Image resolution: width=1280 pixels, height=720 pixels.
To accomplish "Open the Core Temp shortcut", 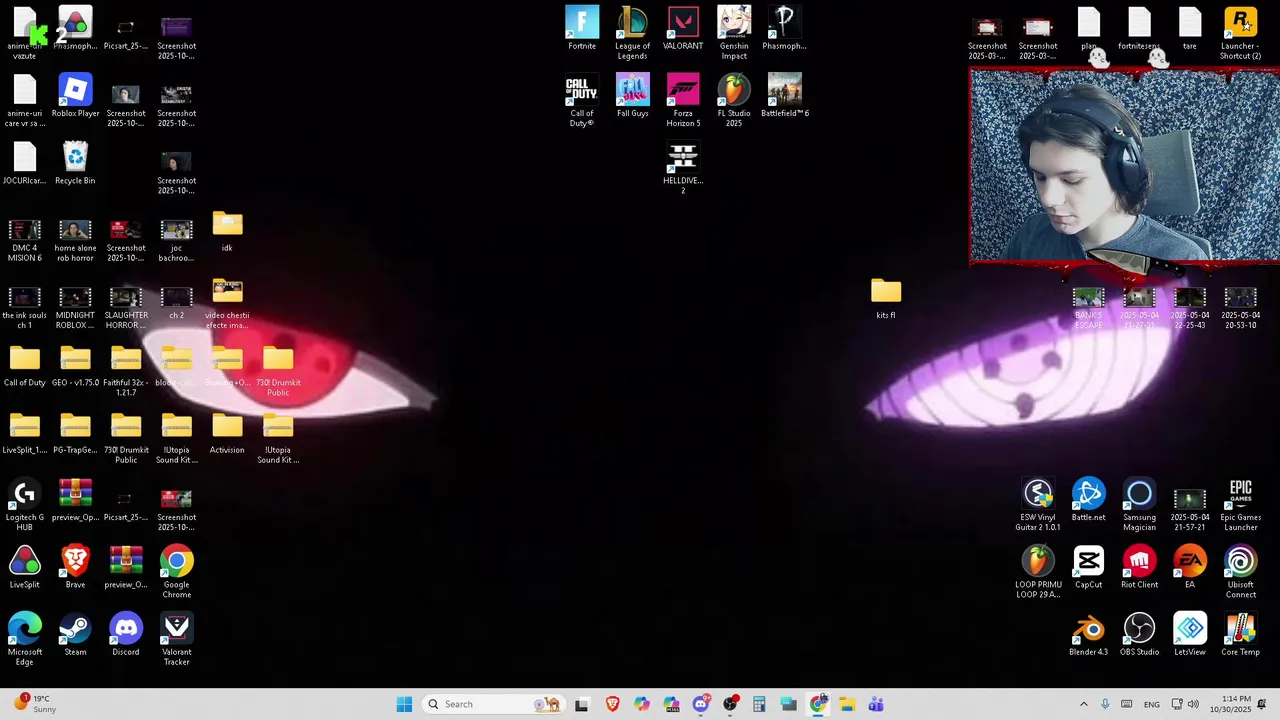I will pos(1240,635).
